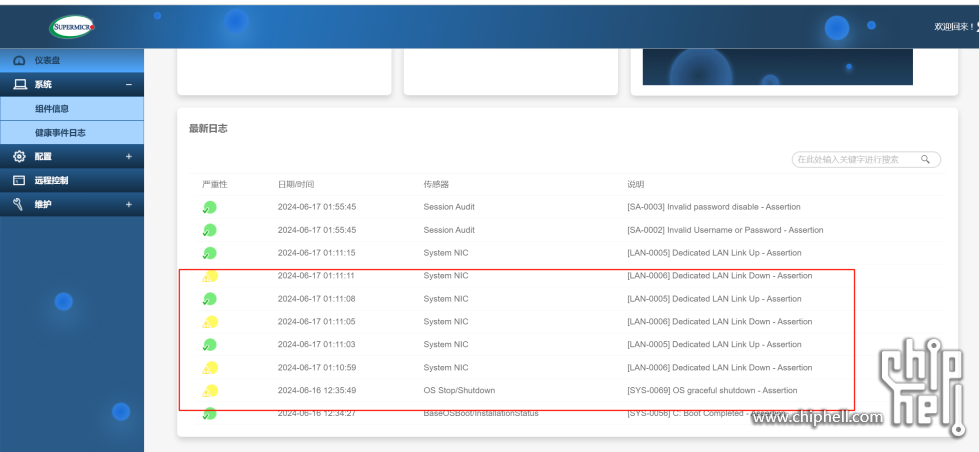Open the dashboard gauge icon
The height and width of the screenshot is (452, 979).
pyautogui.click(x=19, y=61)
